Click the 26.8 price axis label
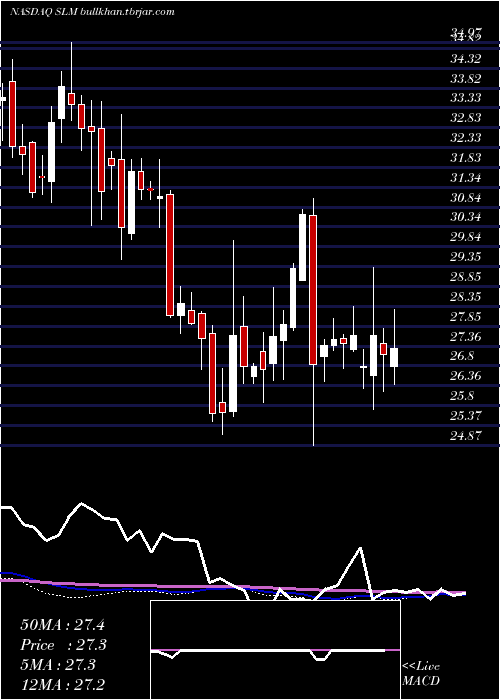Image resolution: width=500 pixels, height=700 pixels. pos(462,356)
